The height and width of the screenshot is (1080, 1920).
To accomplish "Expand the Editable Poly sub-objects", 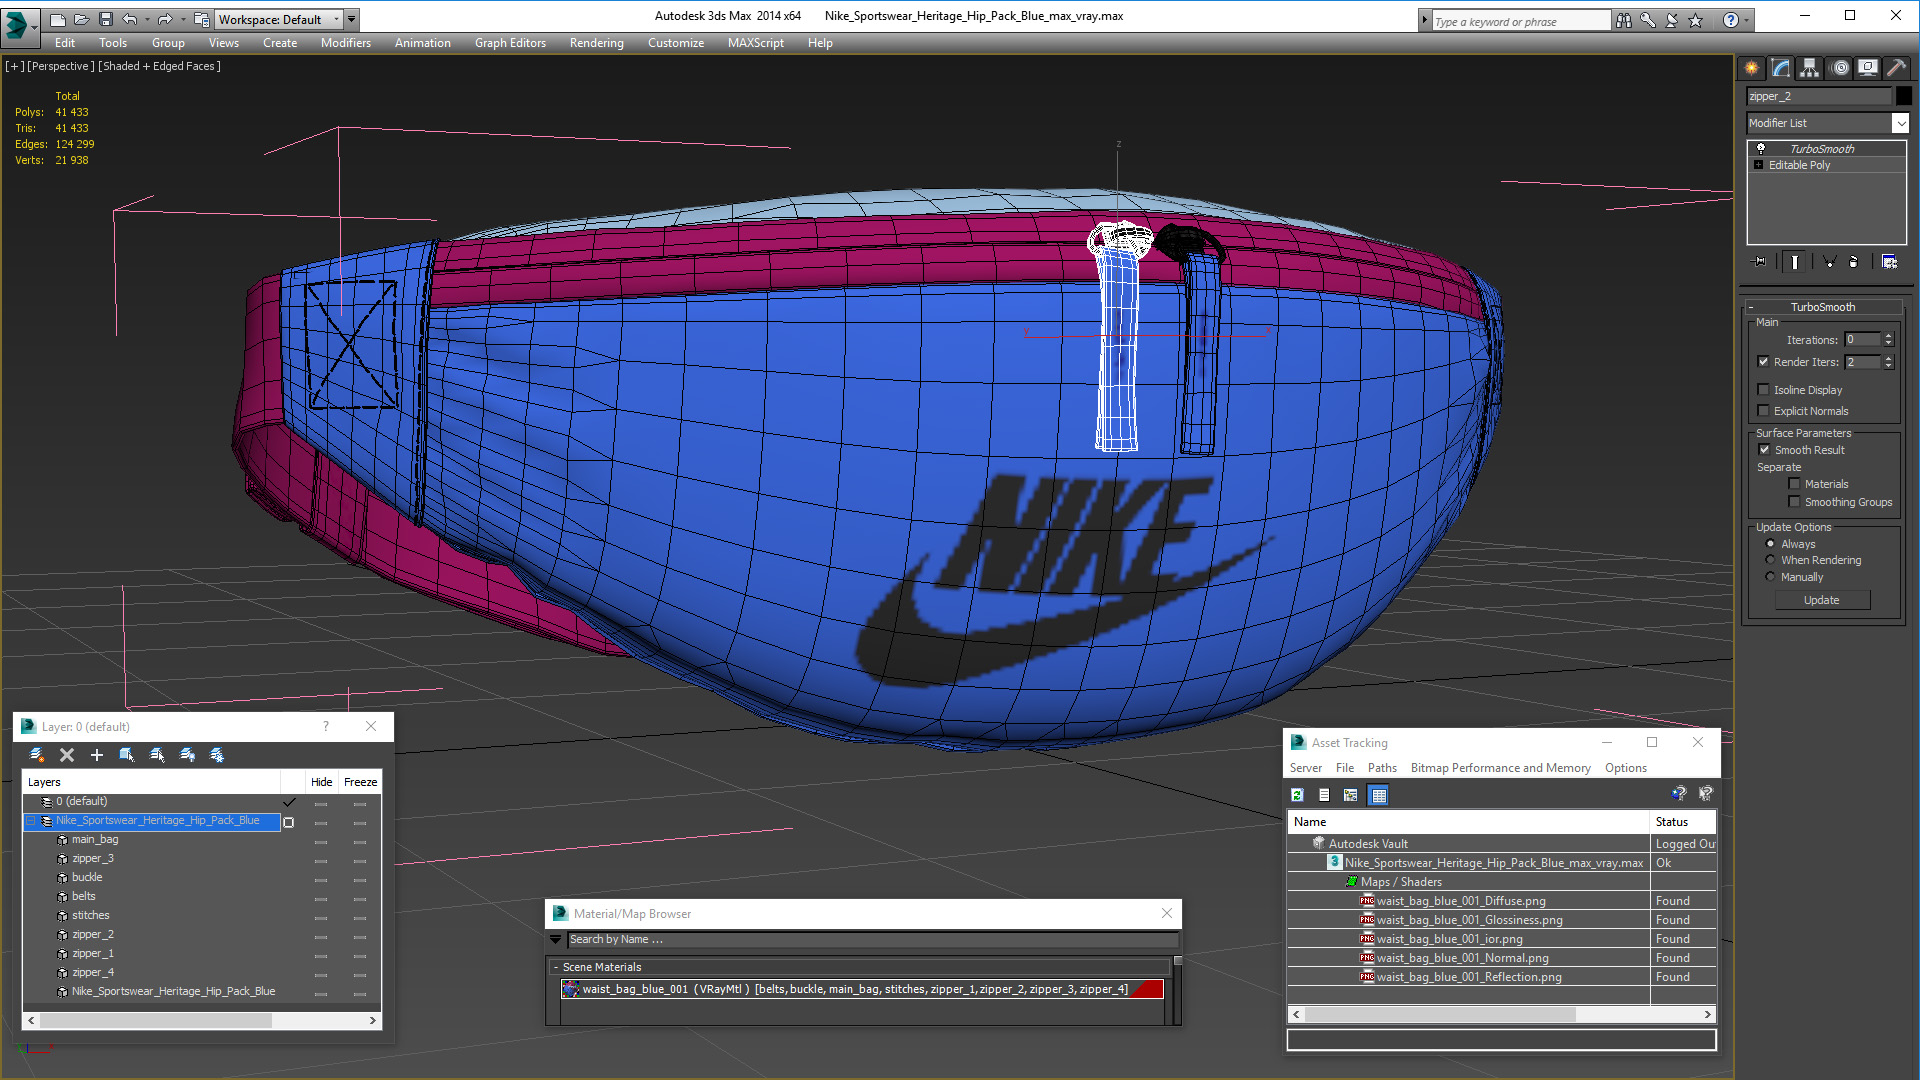I will pyautogui.click(x=1758, y=165).
